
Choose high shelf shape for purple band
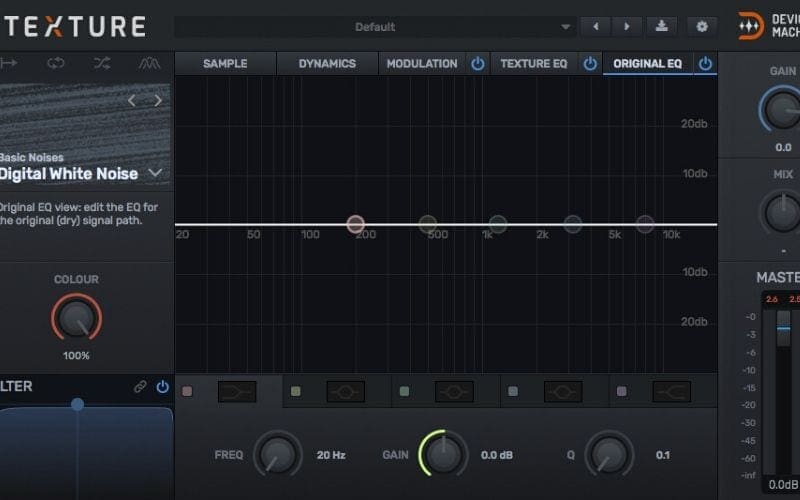pyautogui.click(x=672, y=392)
